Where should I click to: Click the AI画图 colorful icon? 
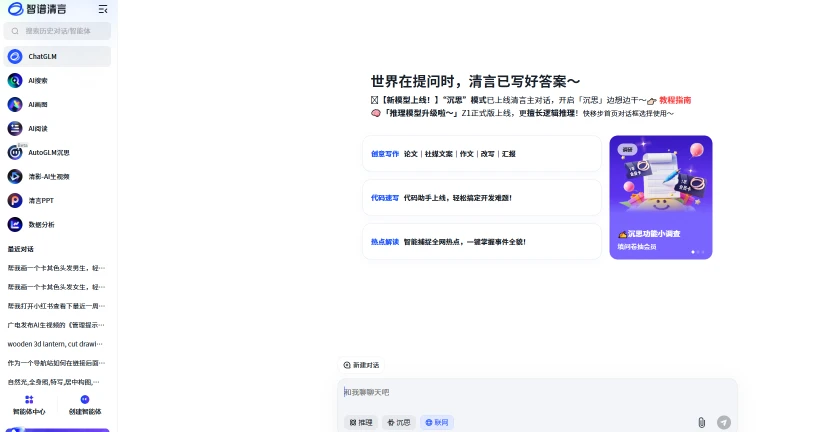15,104
